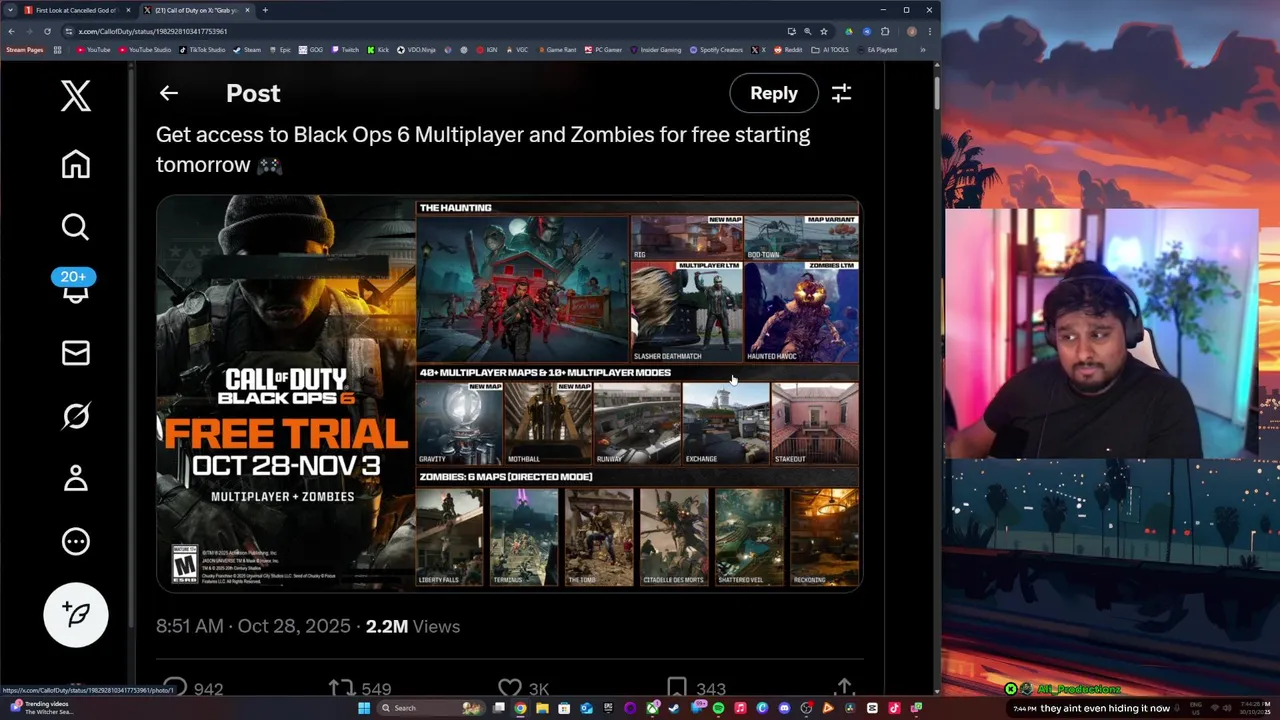Image resolution: width=1280 pixels, height=720 pixels.
Task: Open Grok icon in sidebar
Action: pos(76,416)
